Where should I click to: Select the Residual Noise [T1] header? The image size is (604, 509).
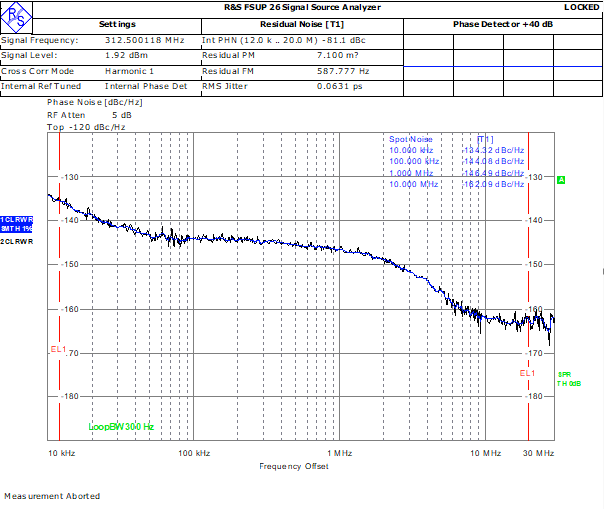point(302,24)
